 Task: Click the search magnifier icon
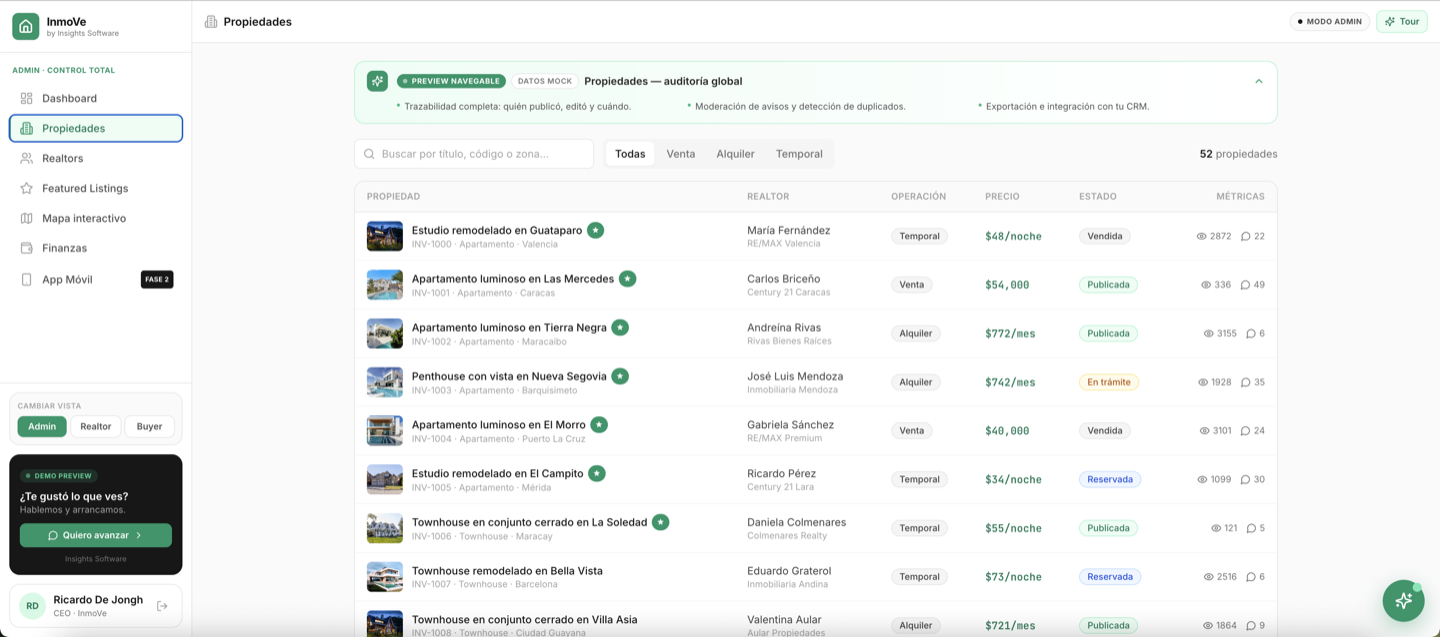coord(369,154)
